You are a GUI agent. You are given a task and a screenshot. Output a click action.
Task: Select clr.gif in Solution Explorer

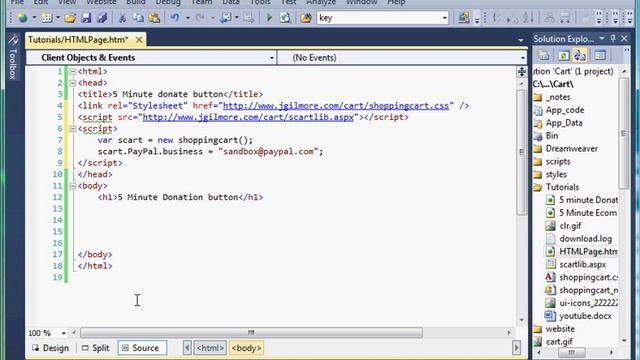570,226
